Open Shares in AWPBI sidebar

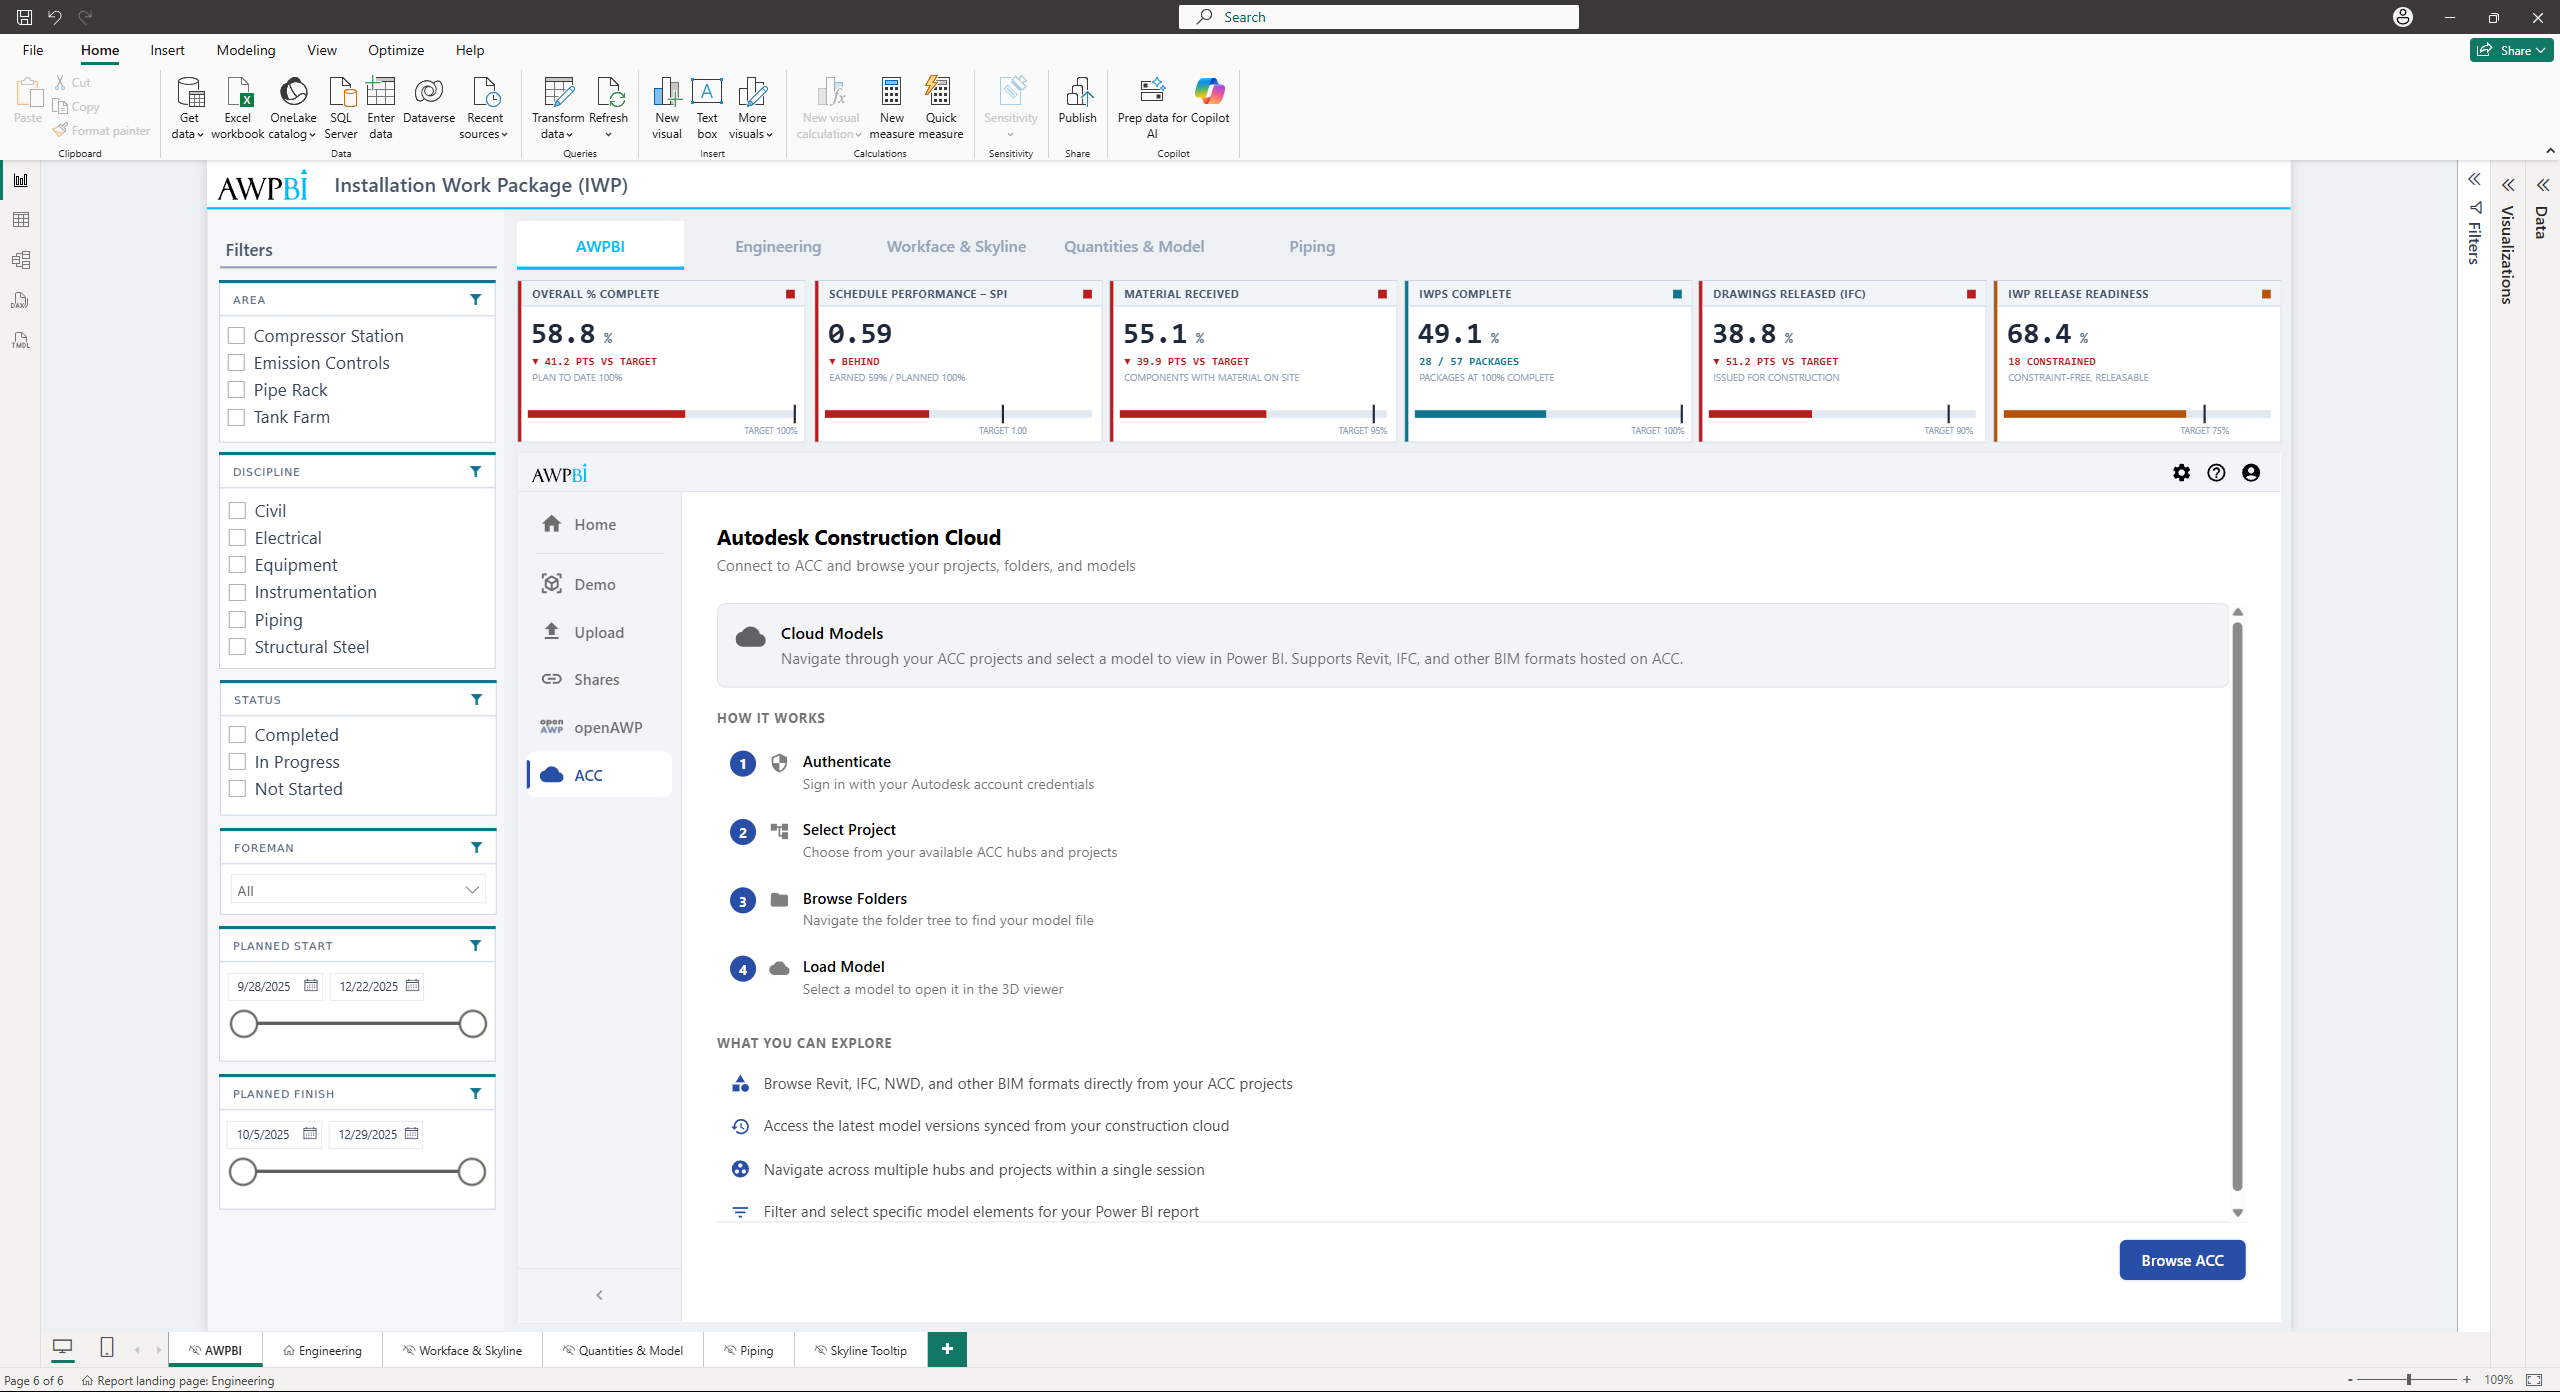tap(598, 680)
